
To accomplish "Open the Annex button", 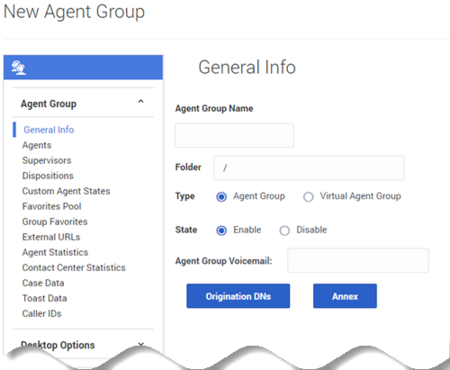I will coord(345,296).
